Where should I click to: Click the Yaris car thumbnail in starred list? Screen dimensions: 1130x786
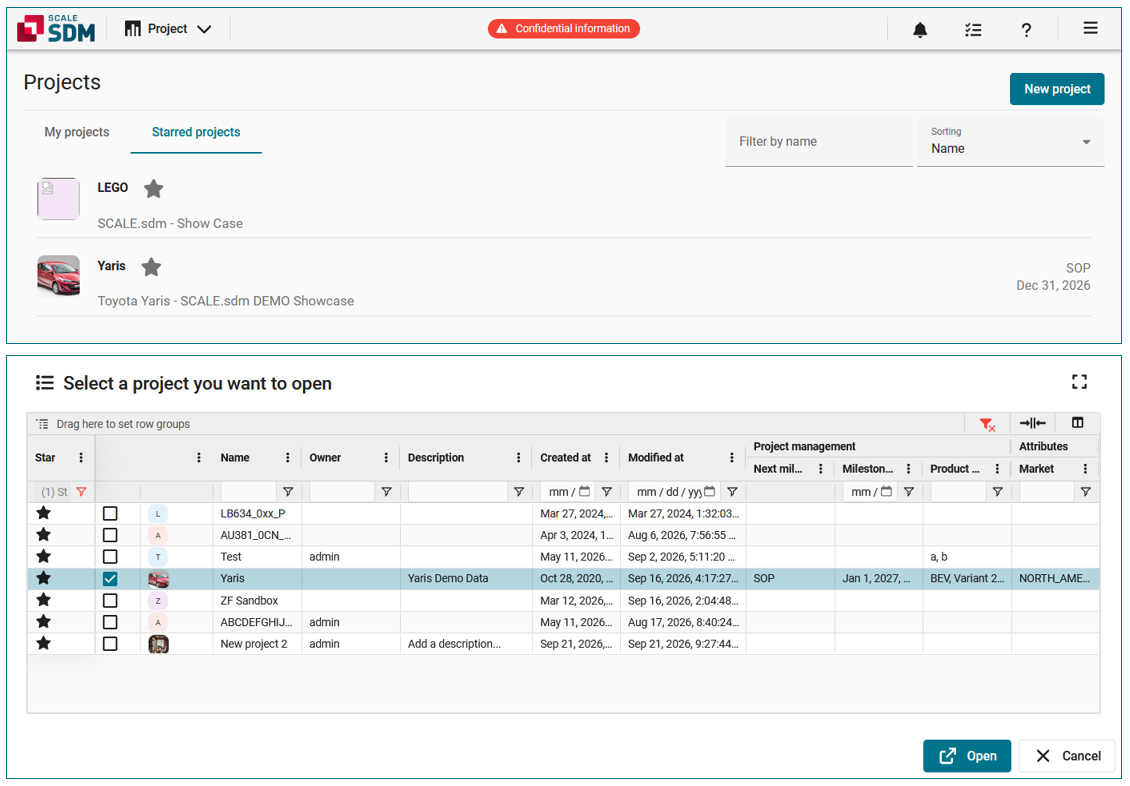point(58,276)
